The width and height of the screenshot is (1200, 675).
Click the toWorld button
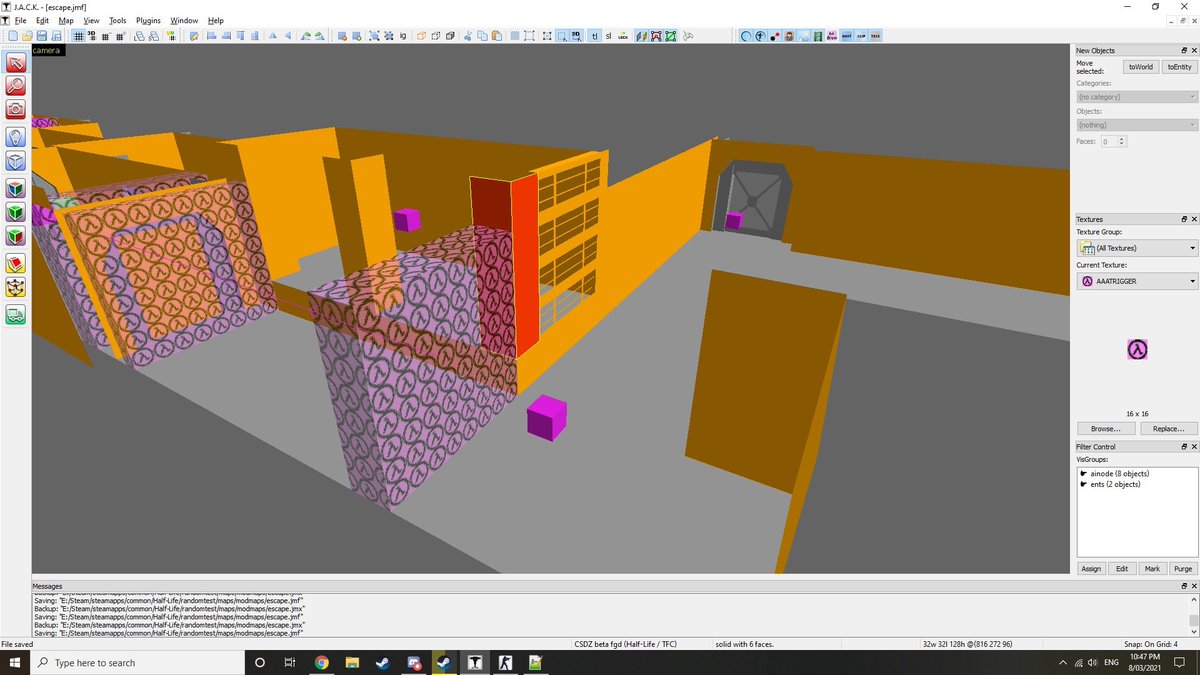click(1140, 67)
